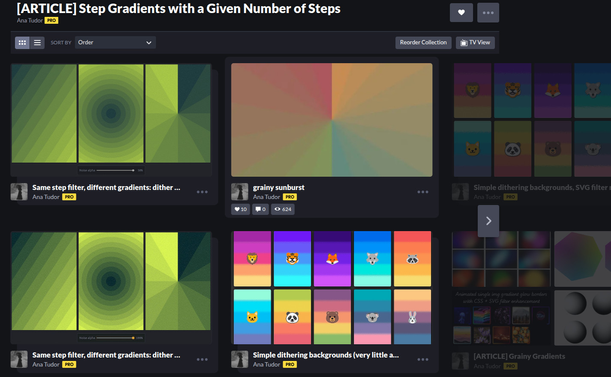
Task: Go to next page with right chevron
Action: (488, 221)
